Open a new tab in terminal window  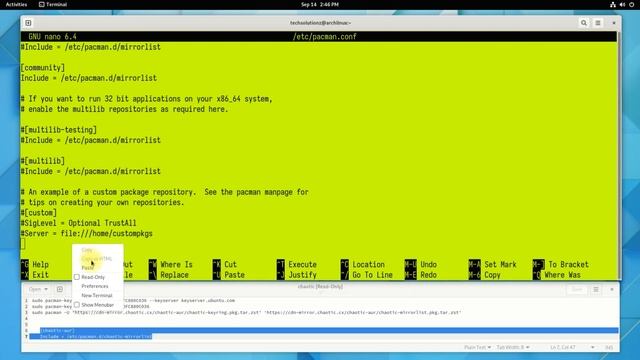pos(28,23)
